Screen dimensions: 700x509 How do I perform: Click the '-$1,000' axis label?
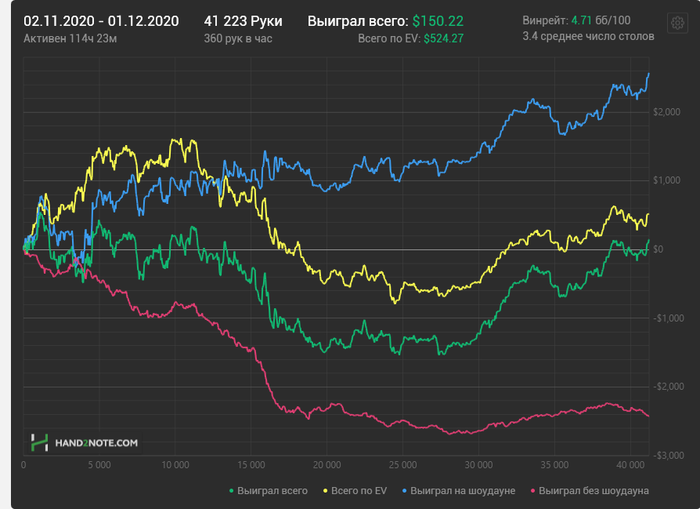pos(668,318)
